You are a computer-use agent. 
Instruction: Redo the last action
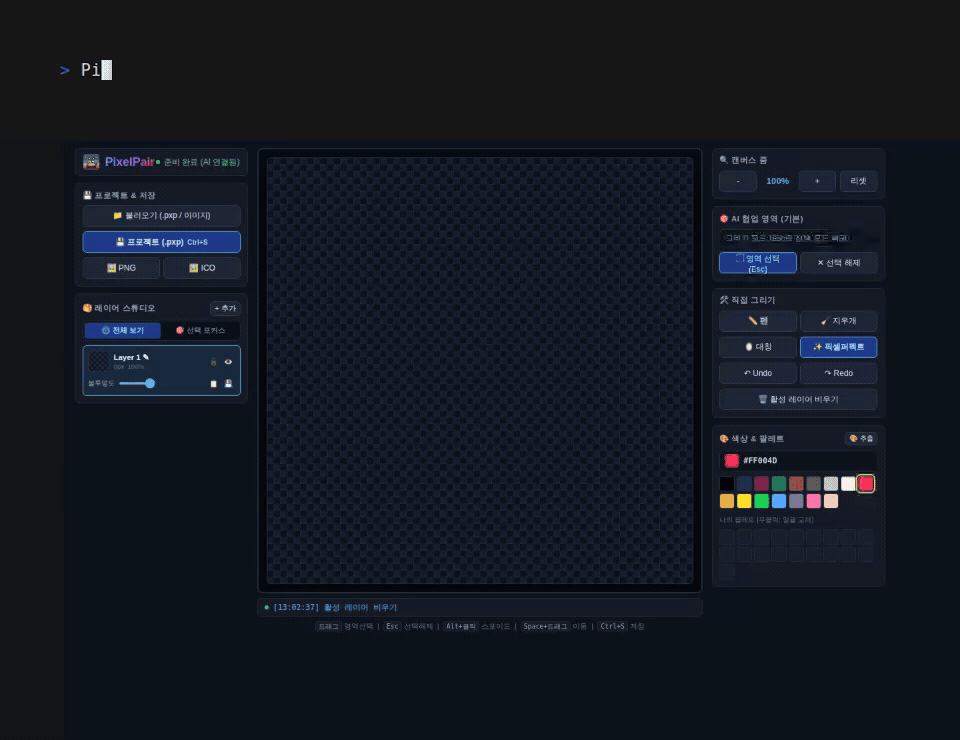pyautogui.click(x=839, y=373)
